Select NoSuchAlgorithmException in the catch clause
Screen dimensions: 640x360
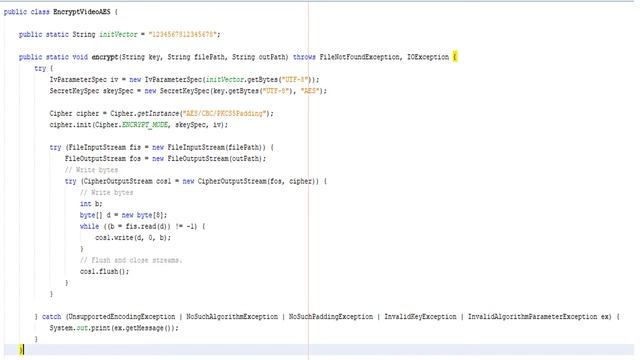pos(232,317)
